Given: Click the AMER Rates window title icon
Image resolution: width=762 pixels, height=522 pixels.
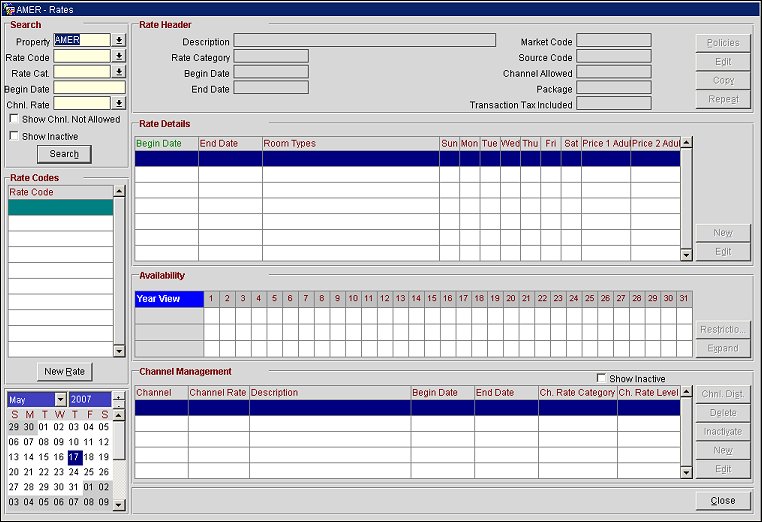Looking at the screenshot, I should click(9, 8).
